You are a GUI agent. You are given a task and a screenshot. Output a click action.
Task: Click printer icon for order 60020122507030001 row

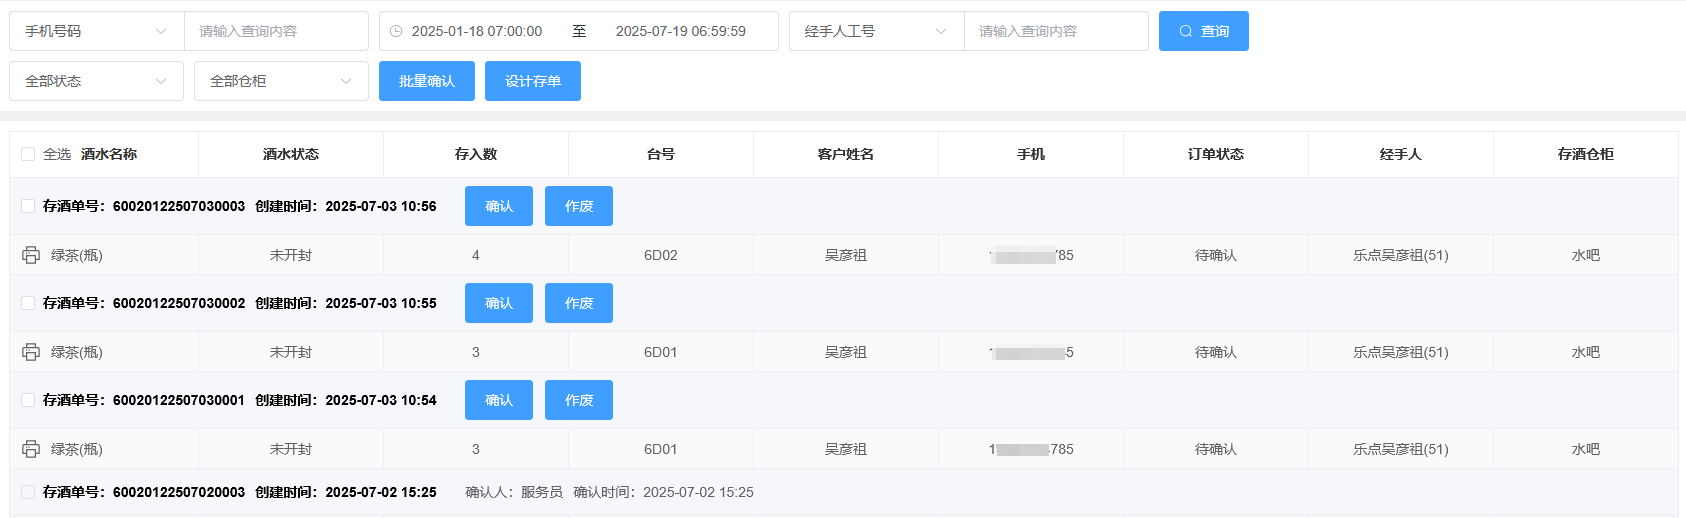coord(31,449)
